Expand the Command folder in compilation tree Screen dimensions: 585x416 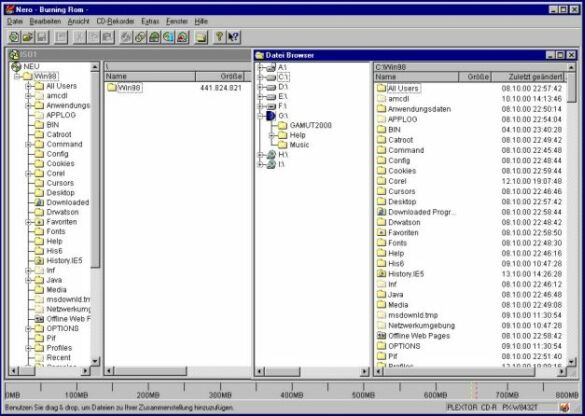pyautogui.click(x=28, y=144)
